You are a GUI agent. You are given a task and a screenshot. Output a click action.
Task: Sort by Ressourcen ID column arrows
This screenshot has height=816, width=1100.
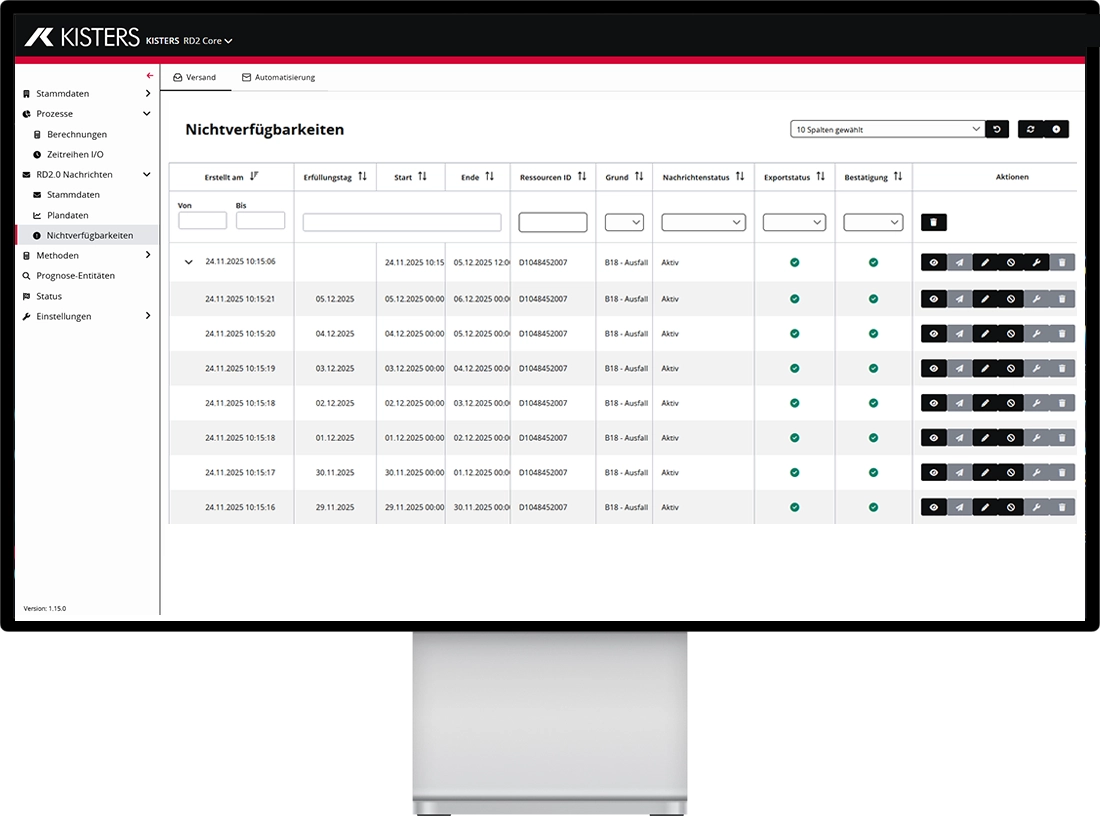582,177
